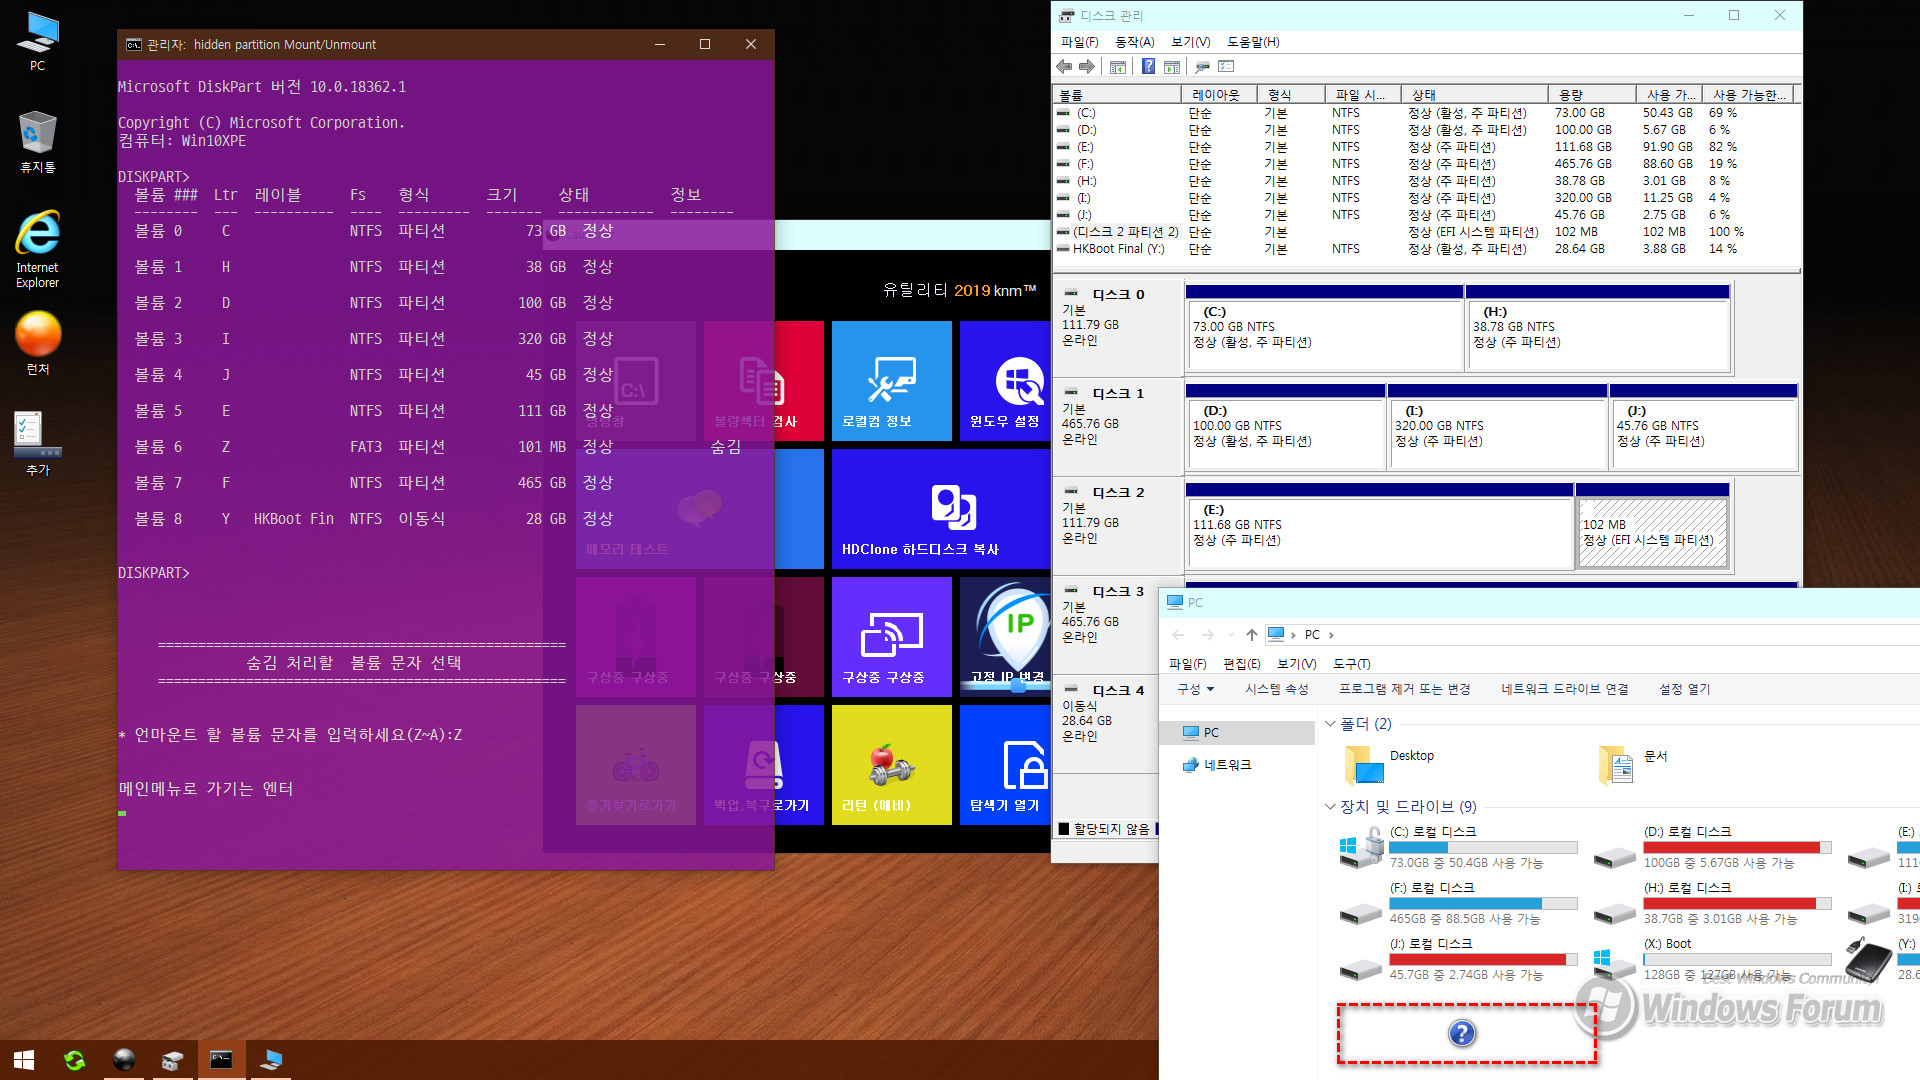Open the 구성 dropdown in explorer
Image resolution: width=1920 pixels, height=1080 pixels.
[1195, 689]
